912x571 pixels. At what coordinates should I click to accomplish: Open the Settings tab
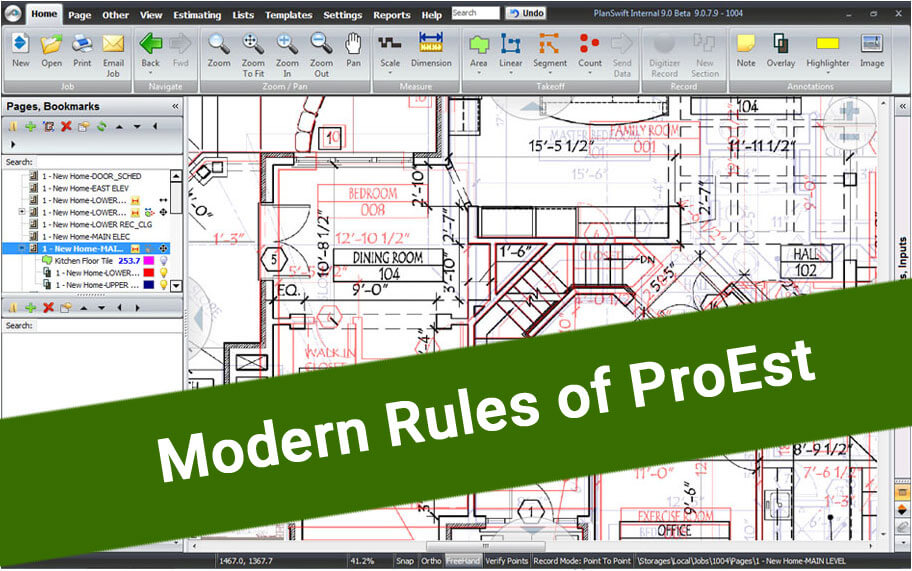(x=343, y=15)
